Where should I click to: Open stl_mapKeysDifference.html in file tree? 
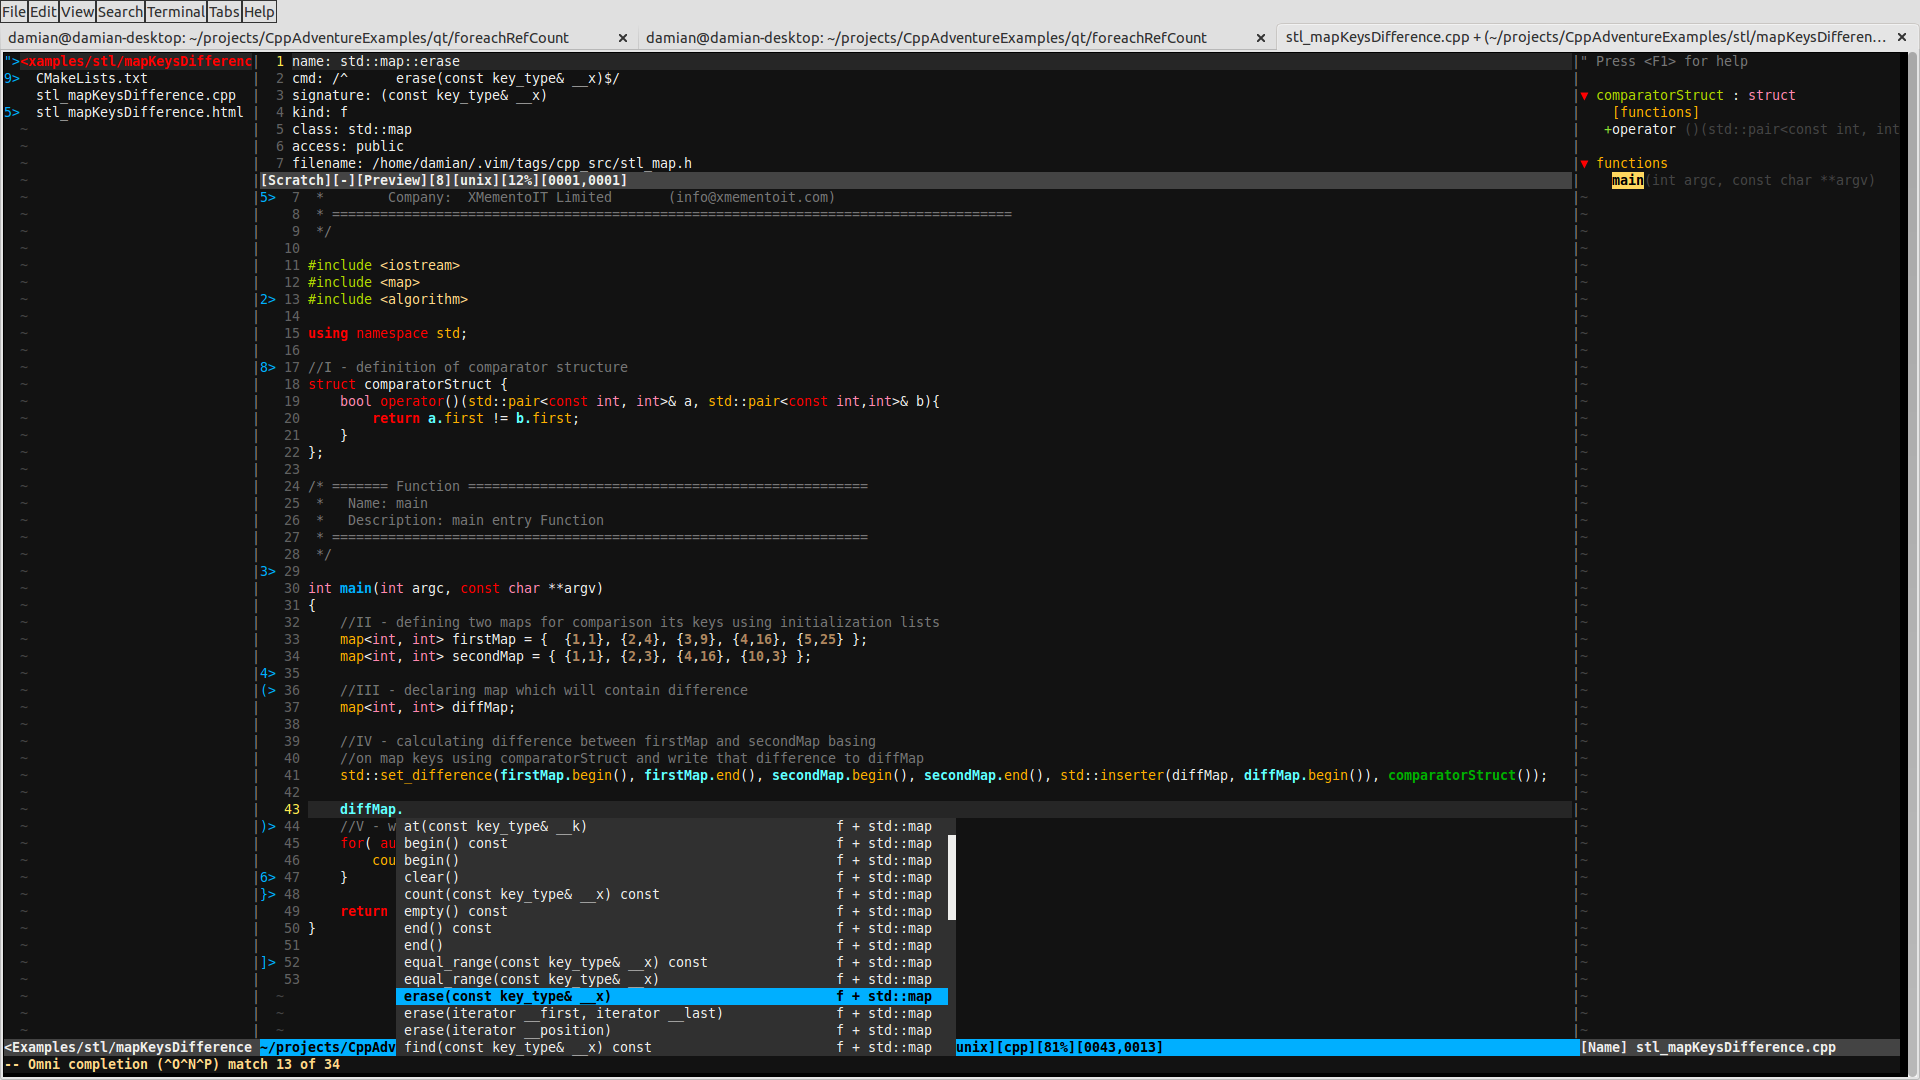[139, 112]
